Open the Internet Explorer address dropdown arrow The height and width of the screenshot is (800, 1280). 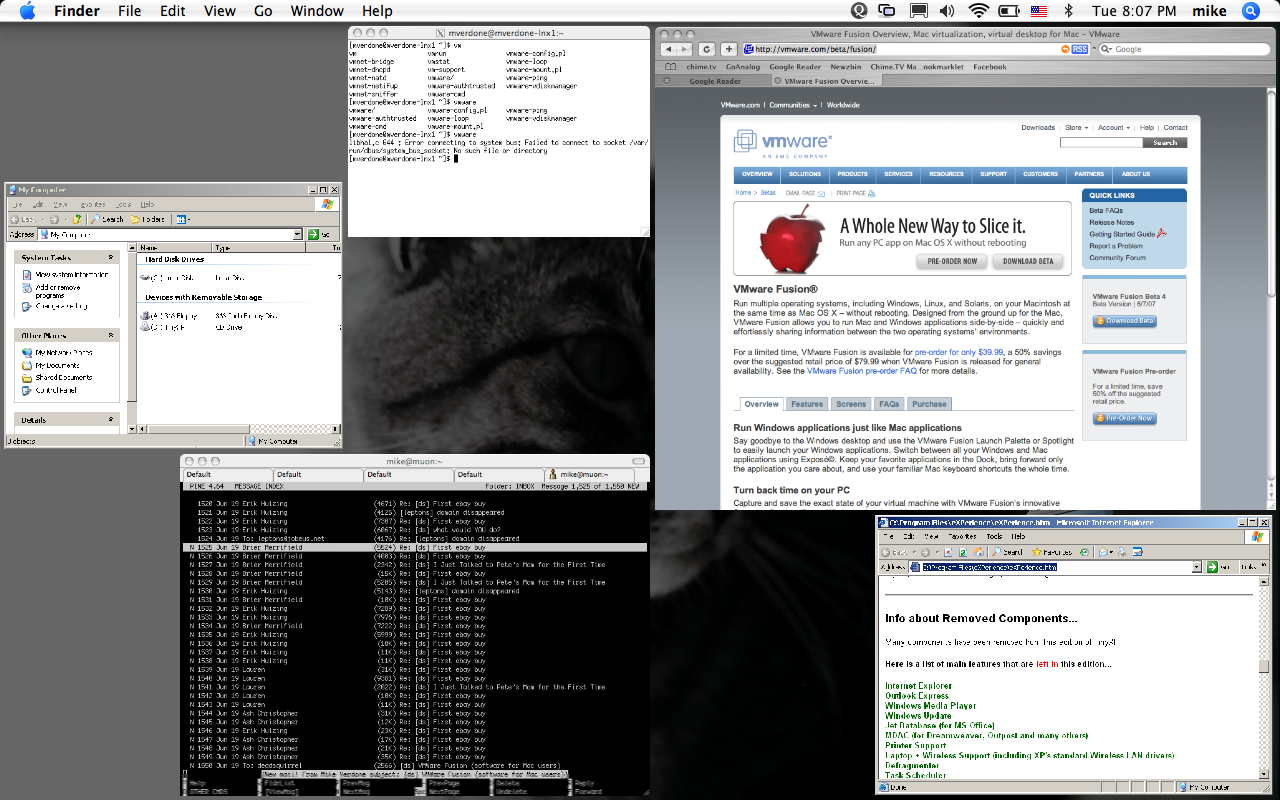pyautogui.click(x=1196, y=567)
